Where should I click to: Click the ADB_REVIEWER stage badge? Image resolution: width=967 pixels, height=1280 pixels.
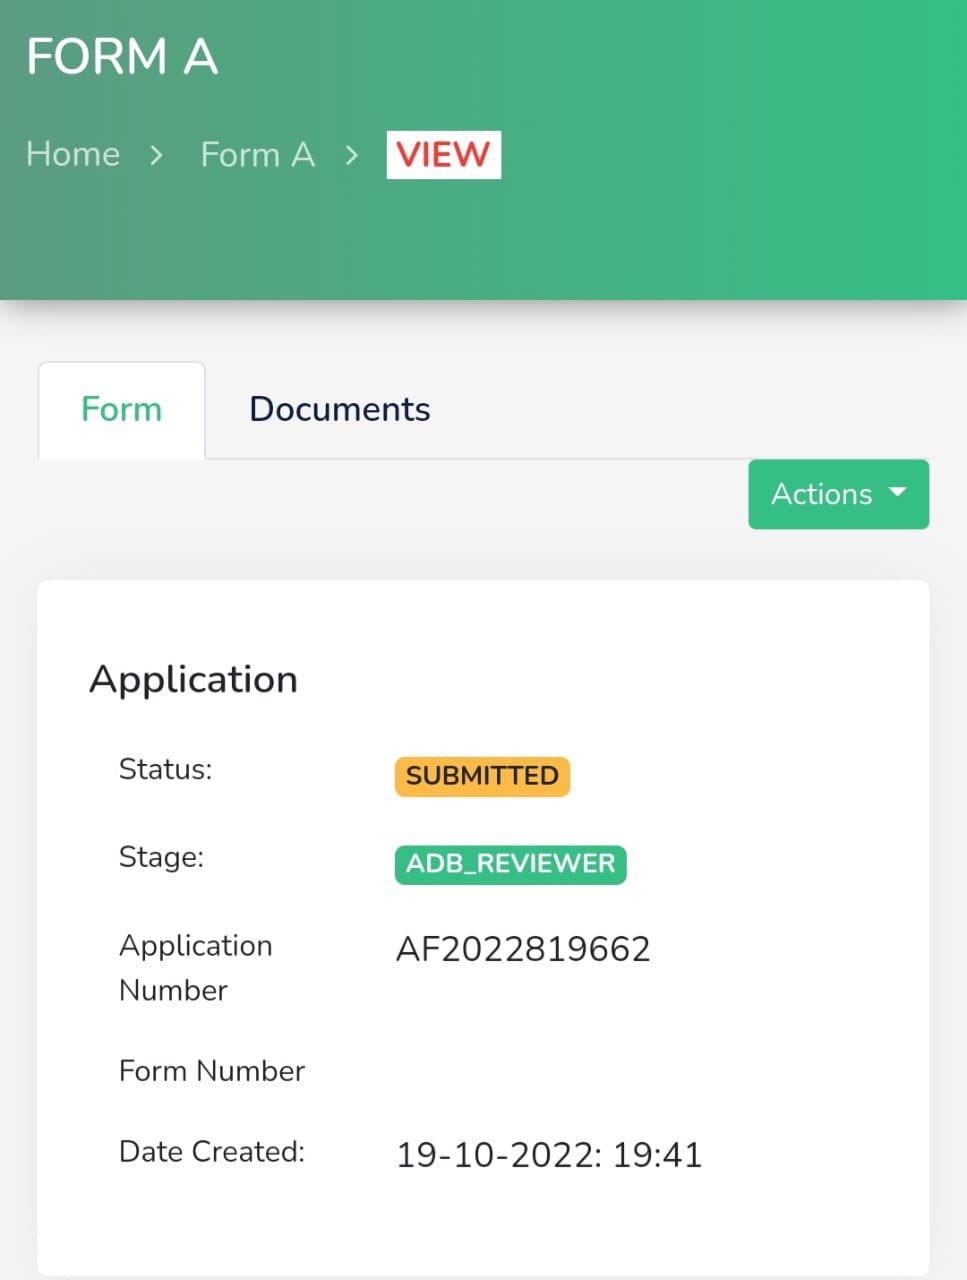point(510,864)
